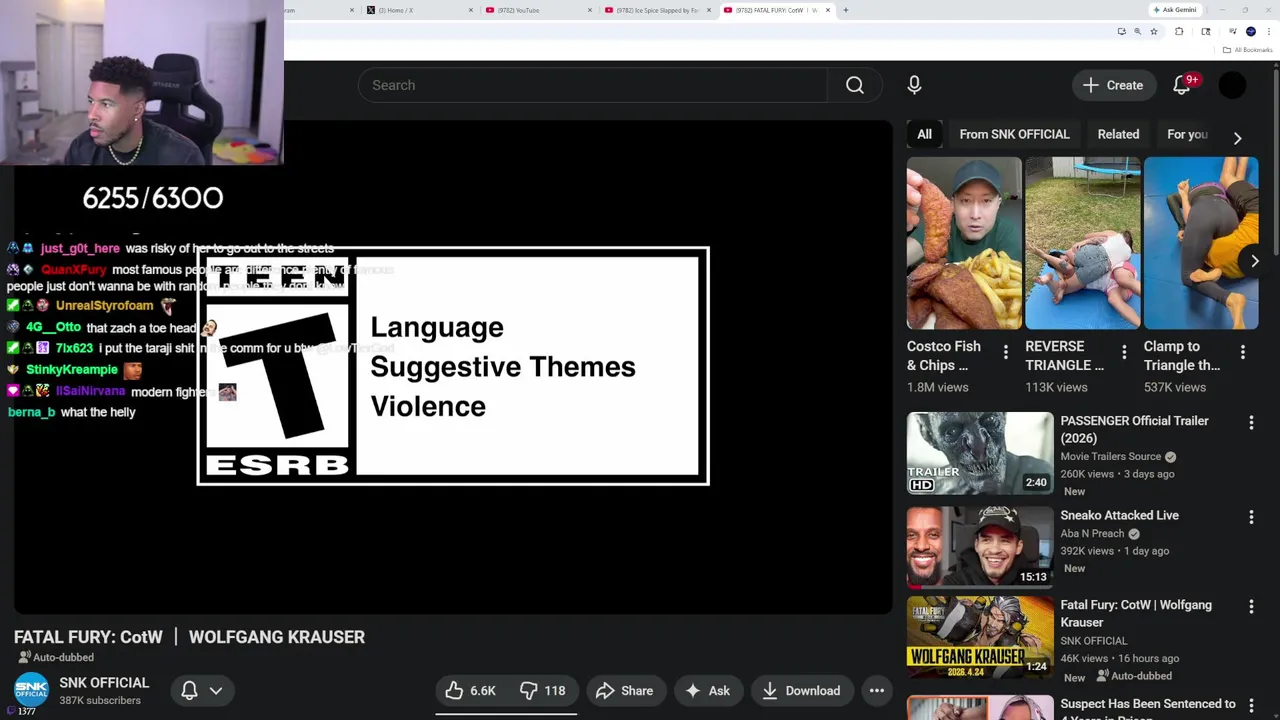Open Sneako Attacked Live title

click(x=1120, y=515)
